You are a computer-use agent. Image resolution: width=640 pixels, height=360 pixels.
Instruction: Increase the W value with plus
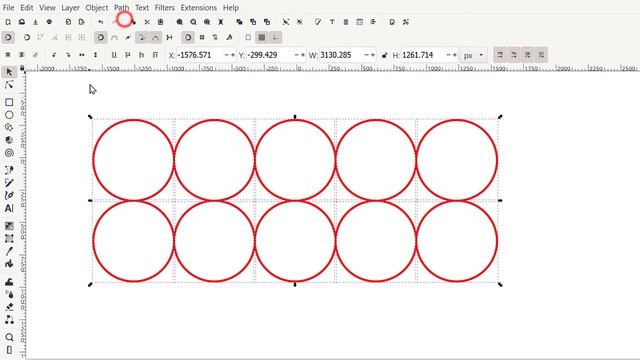[373, 55]
